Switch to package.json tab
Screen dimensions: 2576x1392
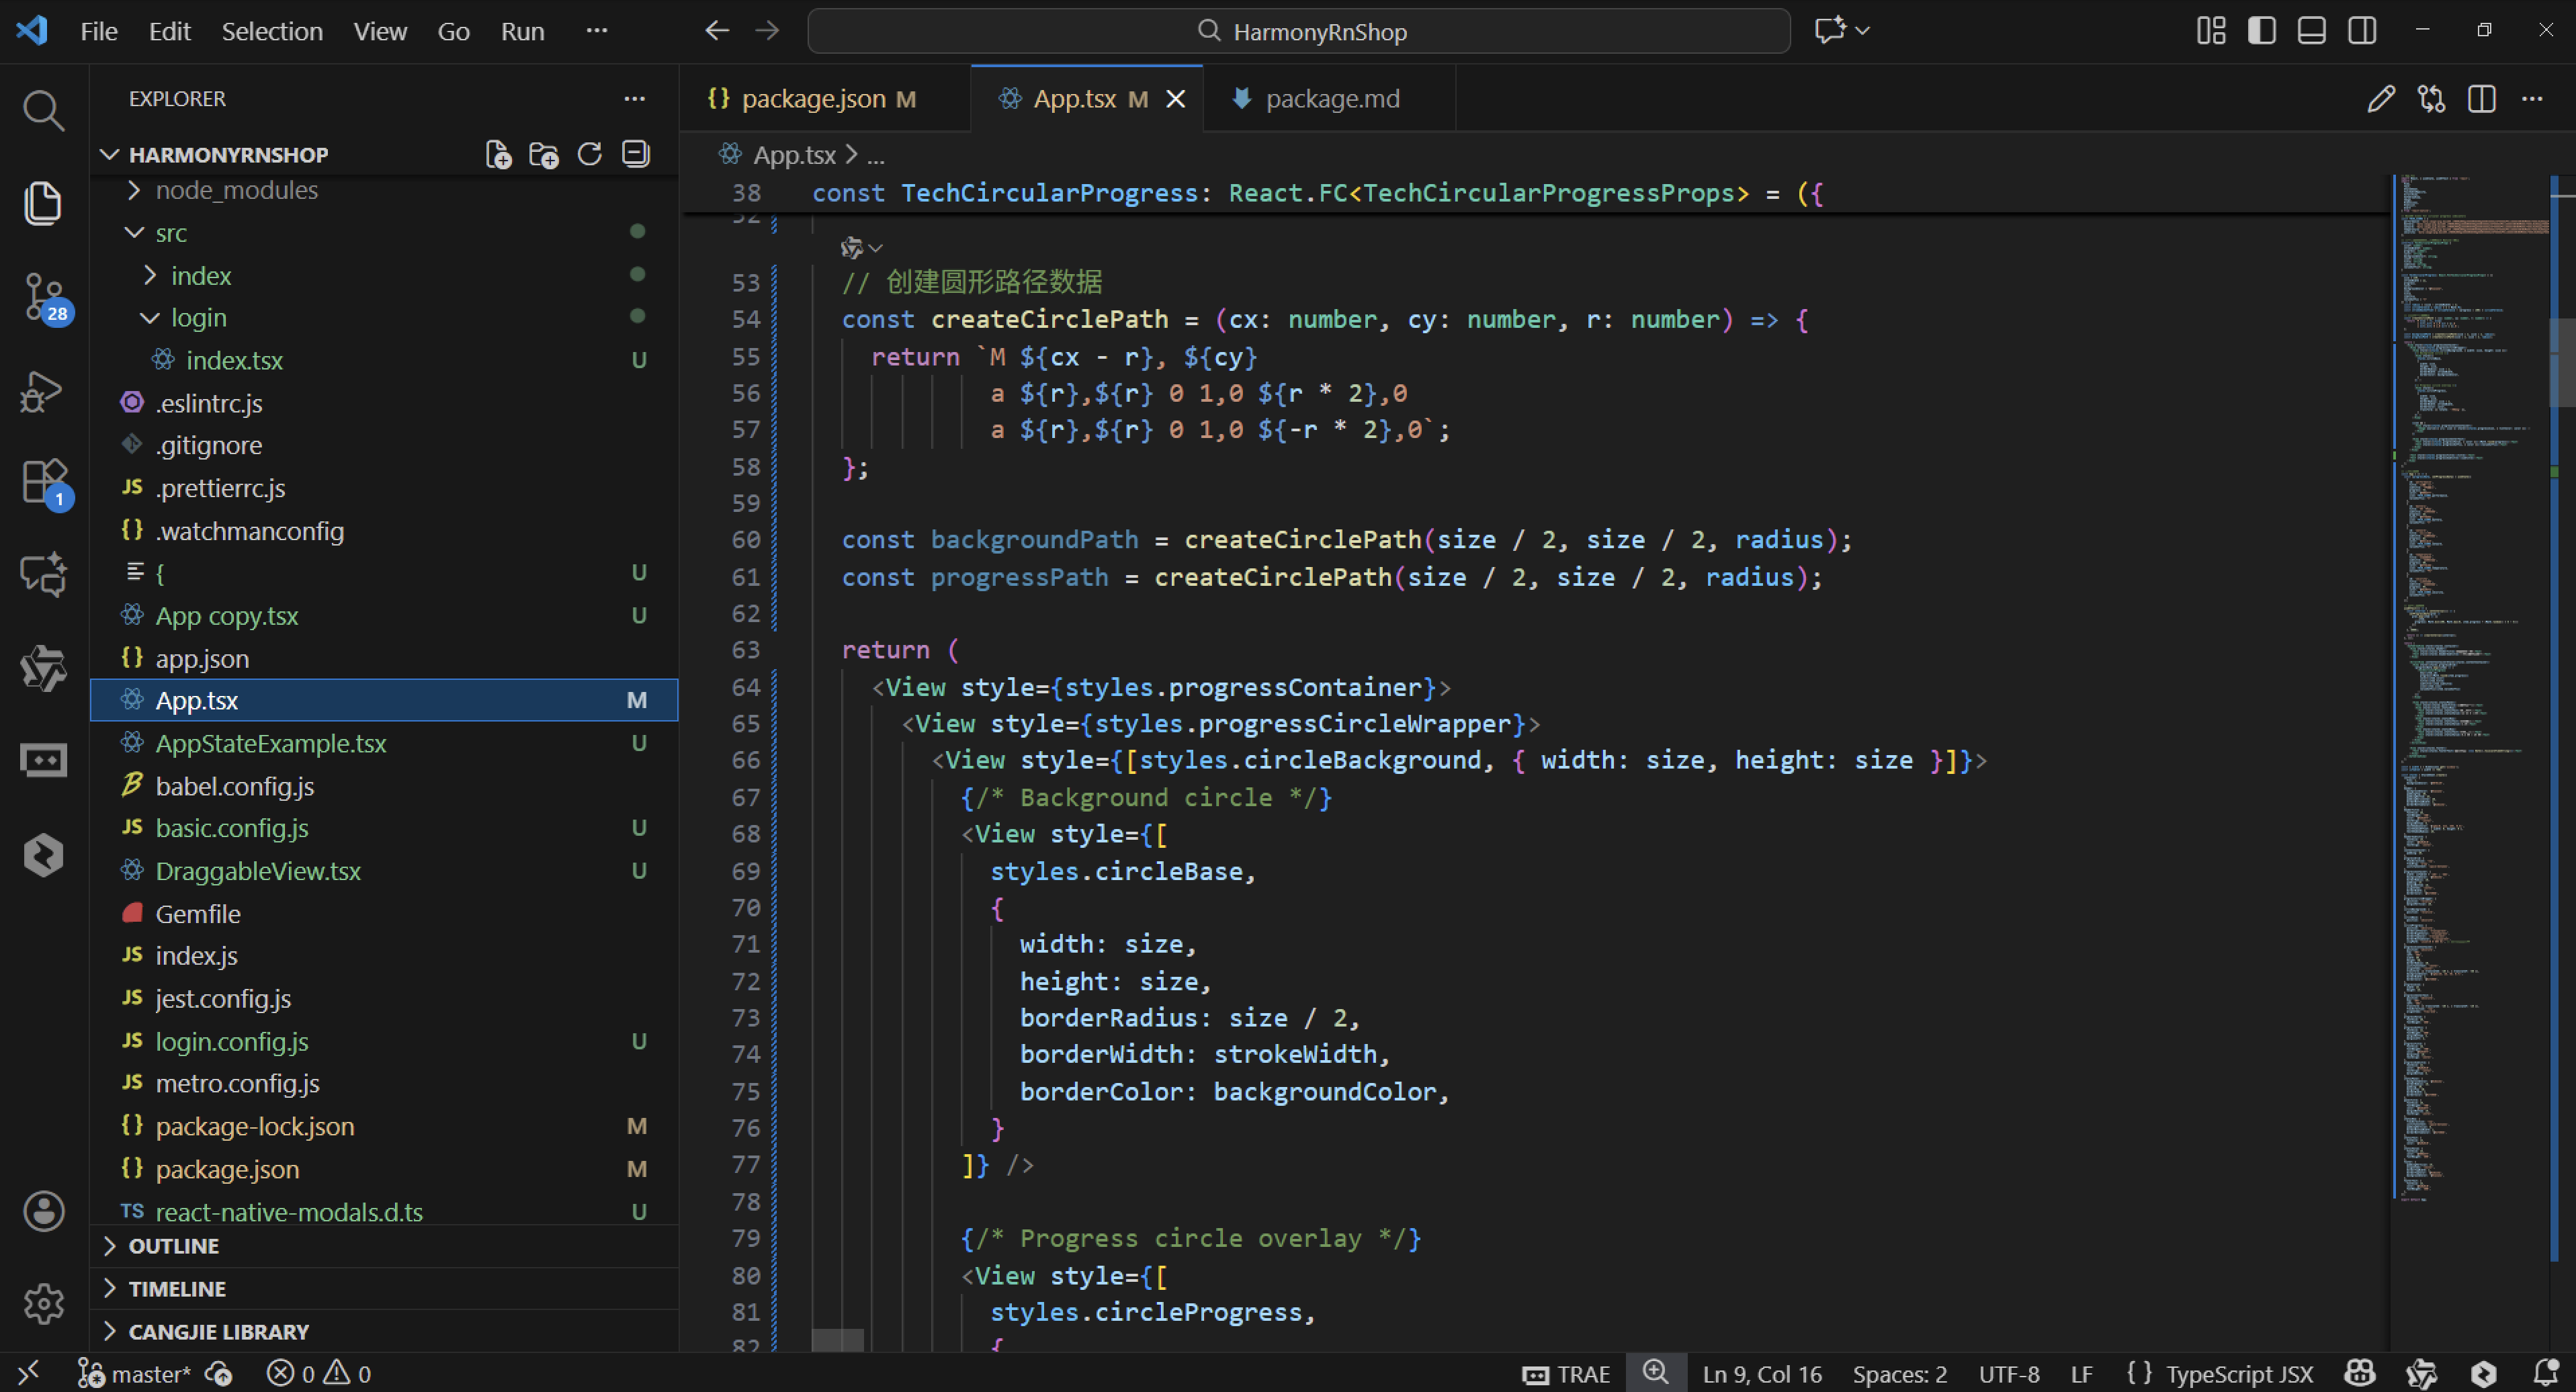812,99
